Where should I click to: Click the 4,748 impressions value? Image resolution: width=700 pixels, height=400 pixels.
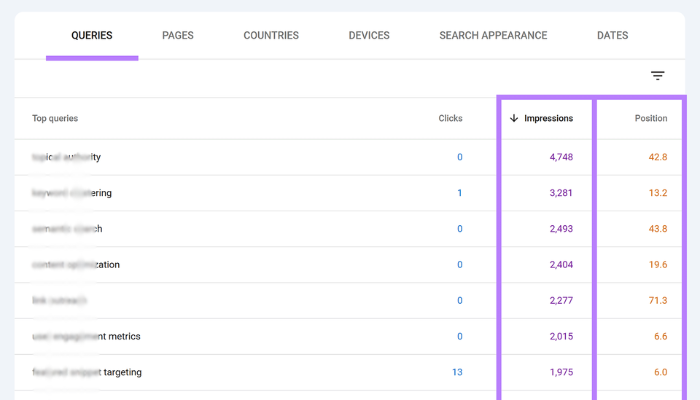[x=561, y=157]
